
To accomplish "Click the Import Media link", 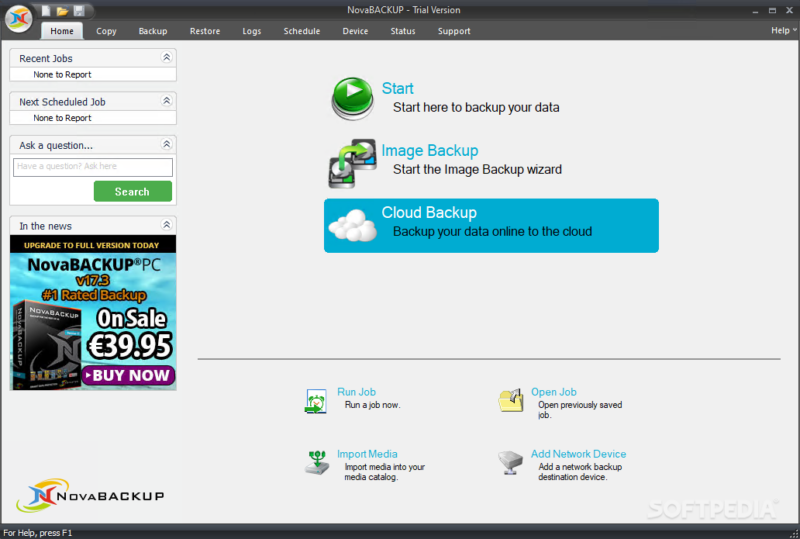I will (367, 454).
